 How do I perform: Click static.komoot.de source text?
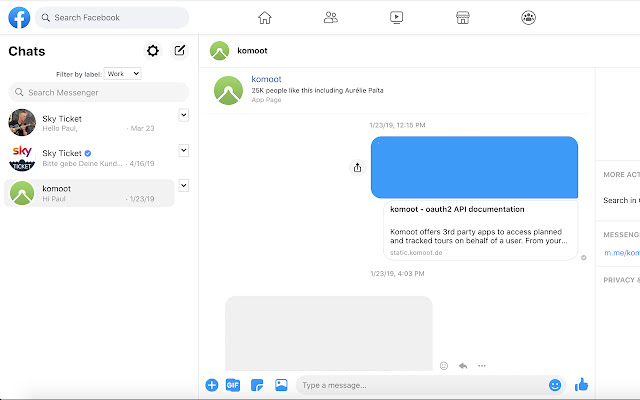pyautogui.click(x=416, y=253)
